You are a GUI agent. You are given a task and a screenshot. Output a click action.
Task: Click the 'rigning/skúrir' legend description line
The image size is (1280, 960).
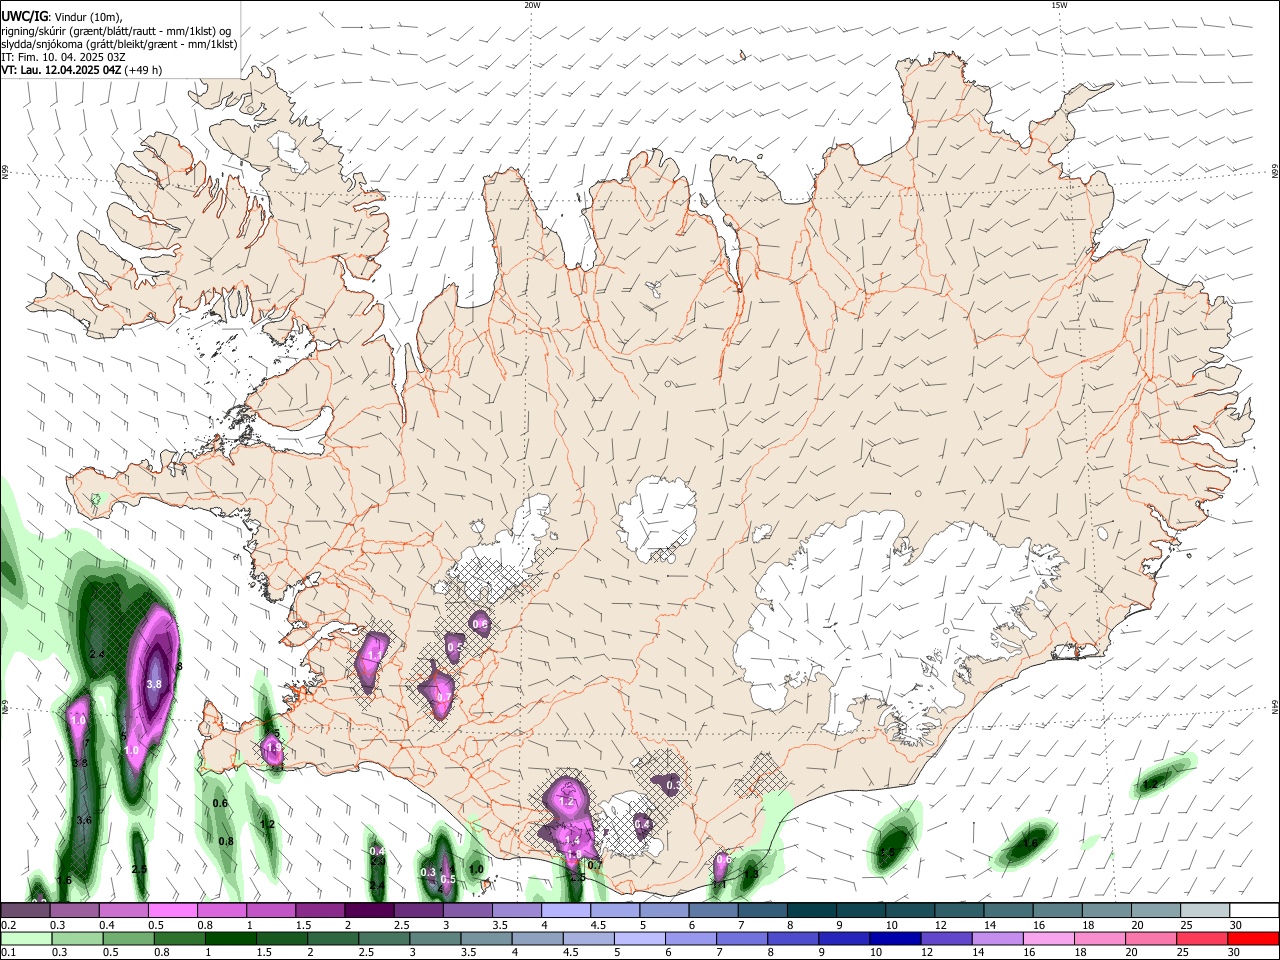(x=116, y=31)
